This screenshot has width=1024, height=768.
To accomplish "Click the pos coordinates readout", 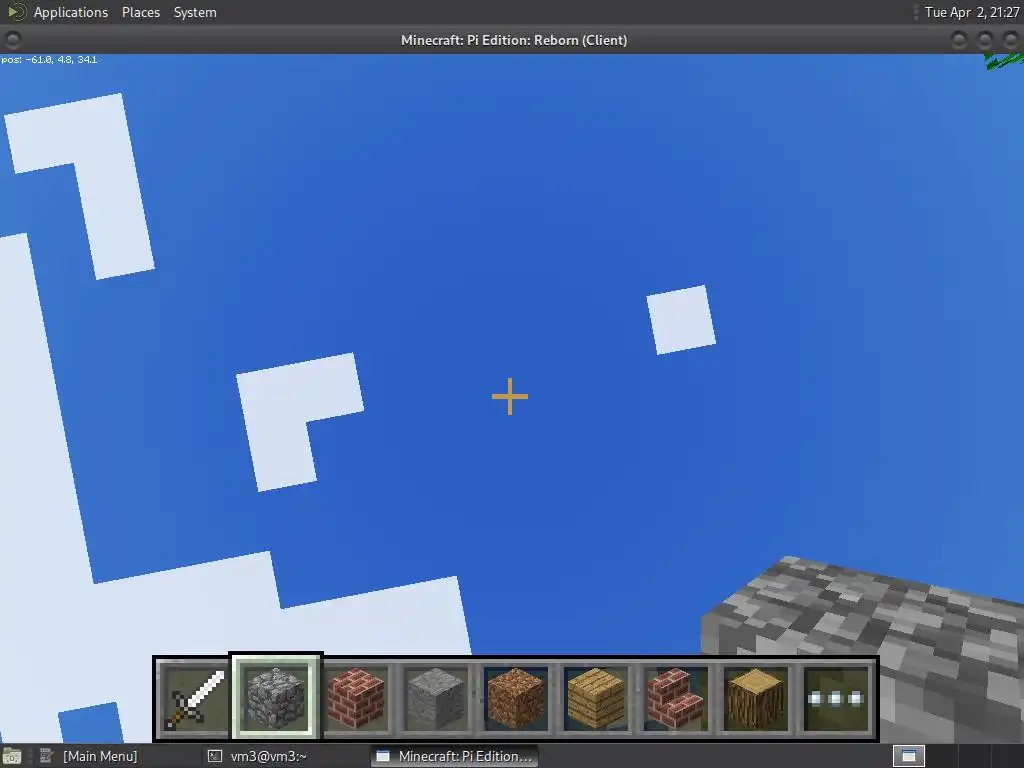I will coord(49,59).
